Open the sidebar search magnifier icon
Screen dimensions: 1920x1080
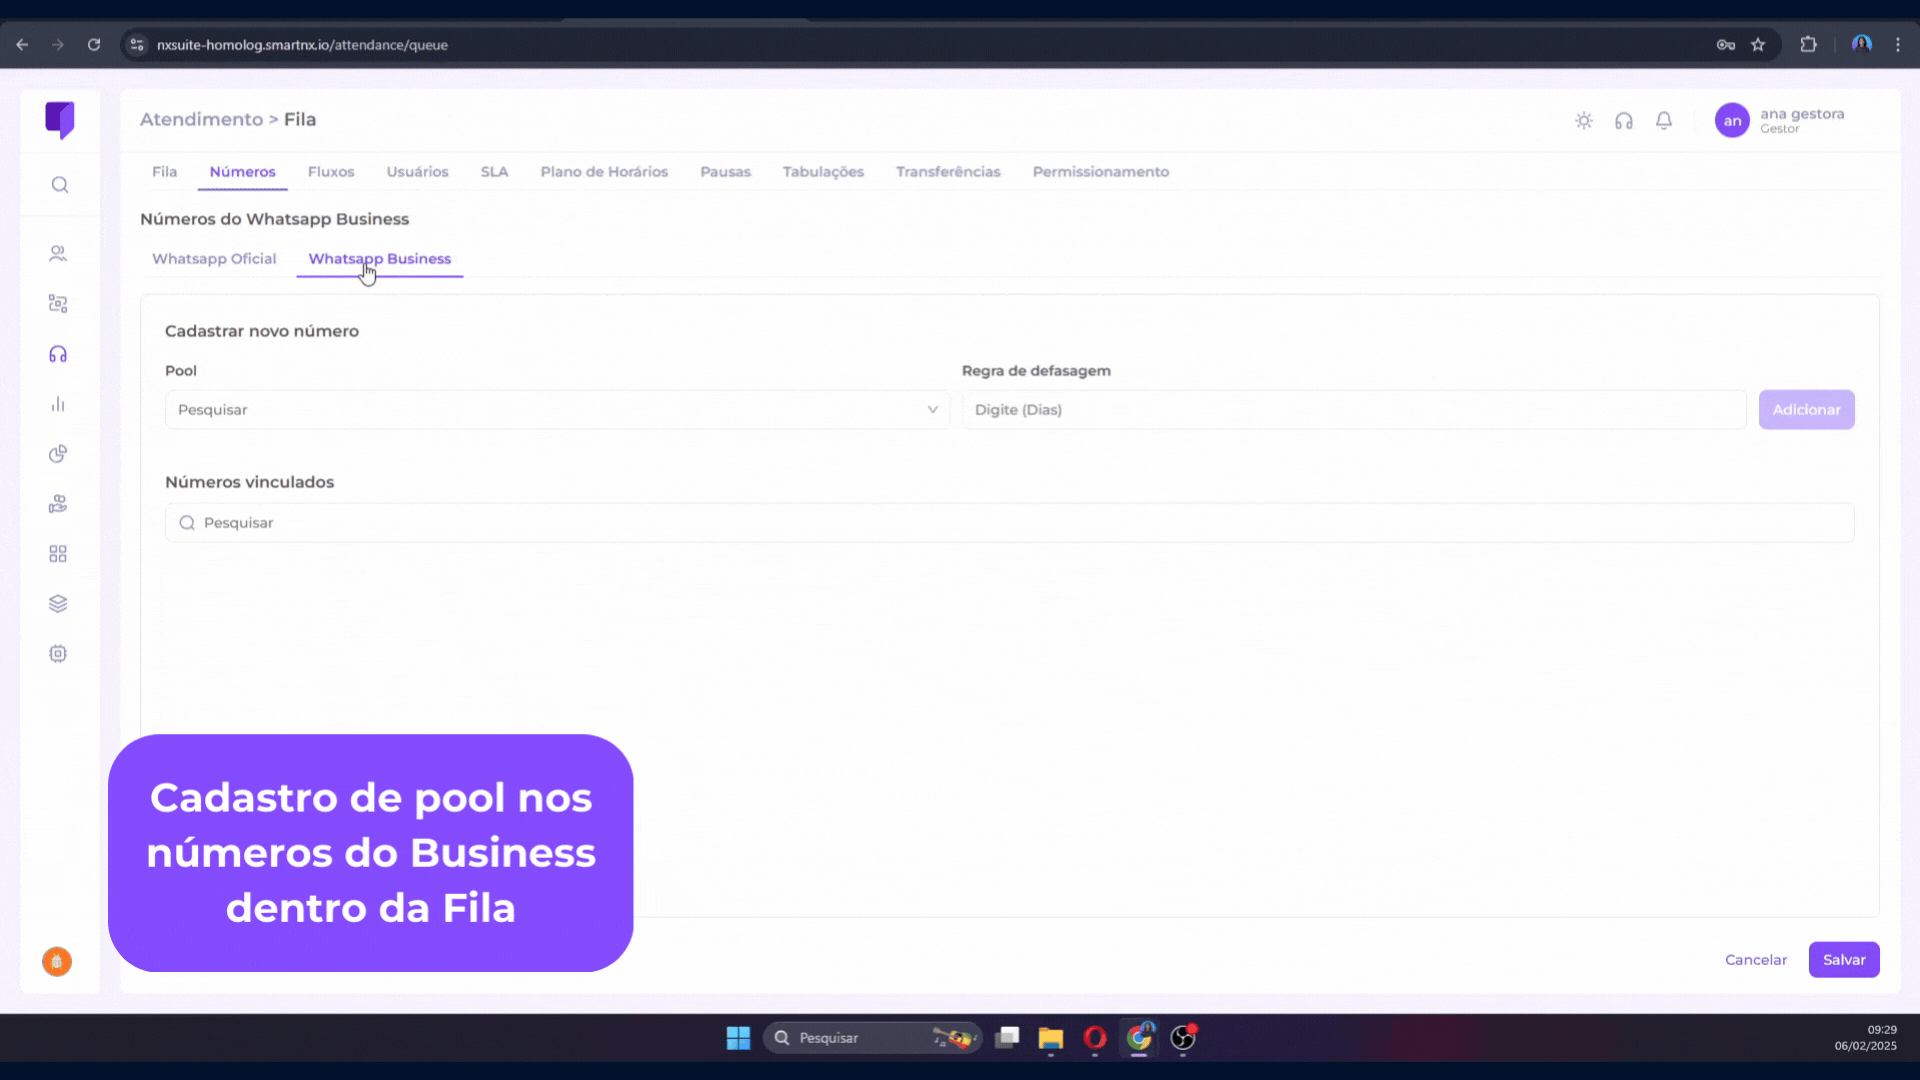[60, 185]
